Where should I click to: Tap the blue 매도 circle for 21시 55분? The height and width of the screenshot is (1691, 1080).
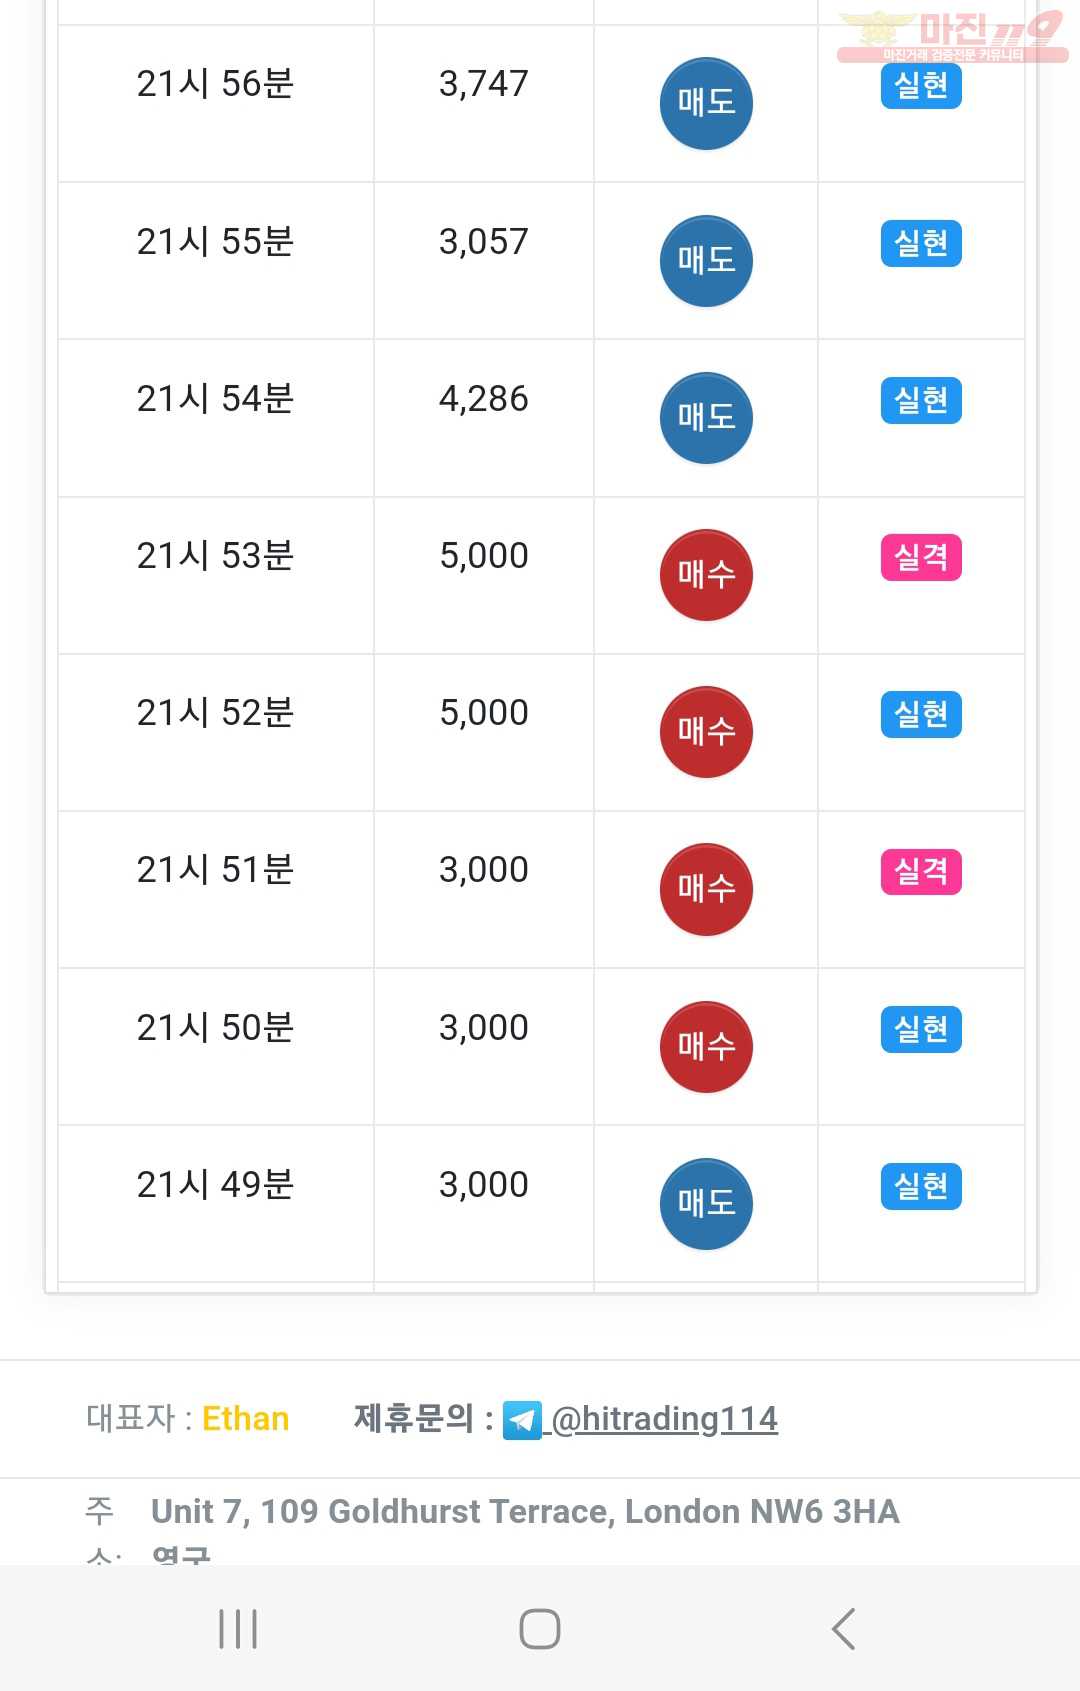[x=706, y=261]
